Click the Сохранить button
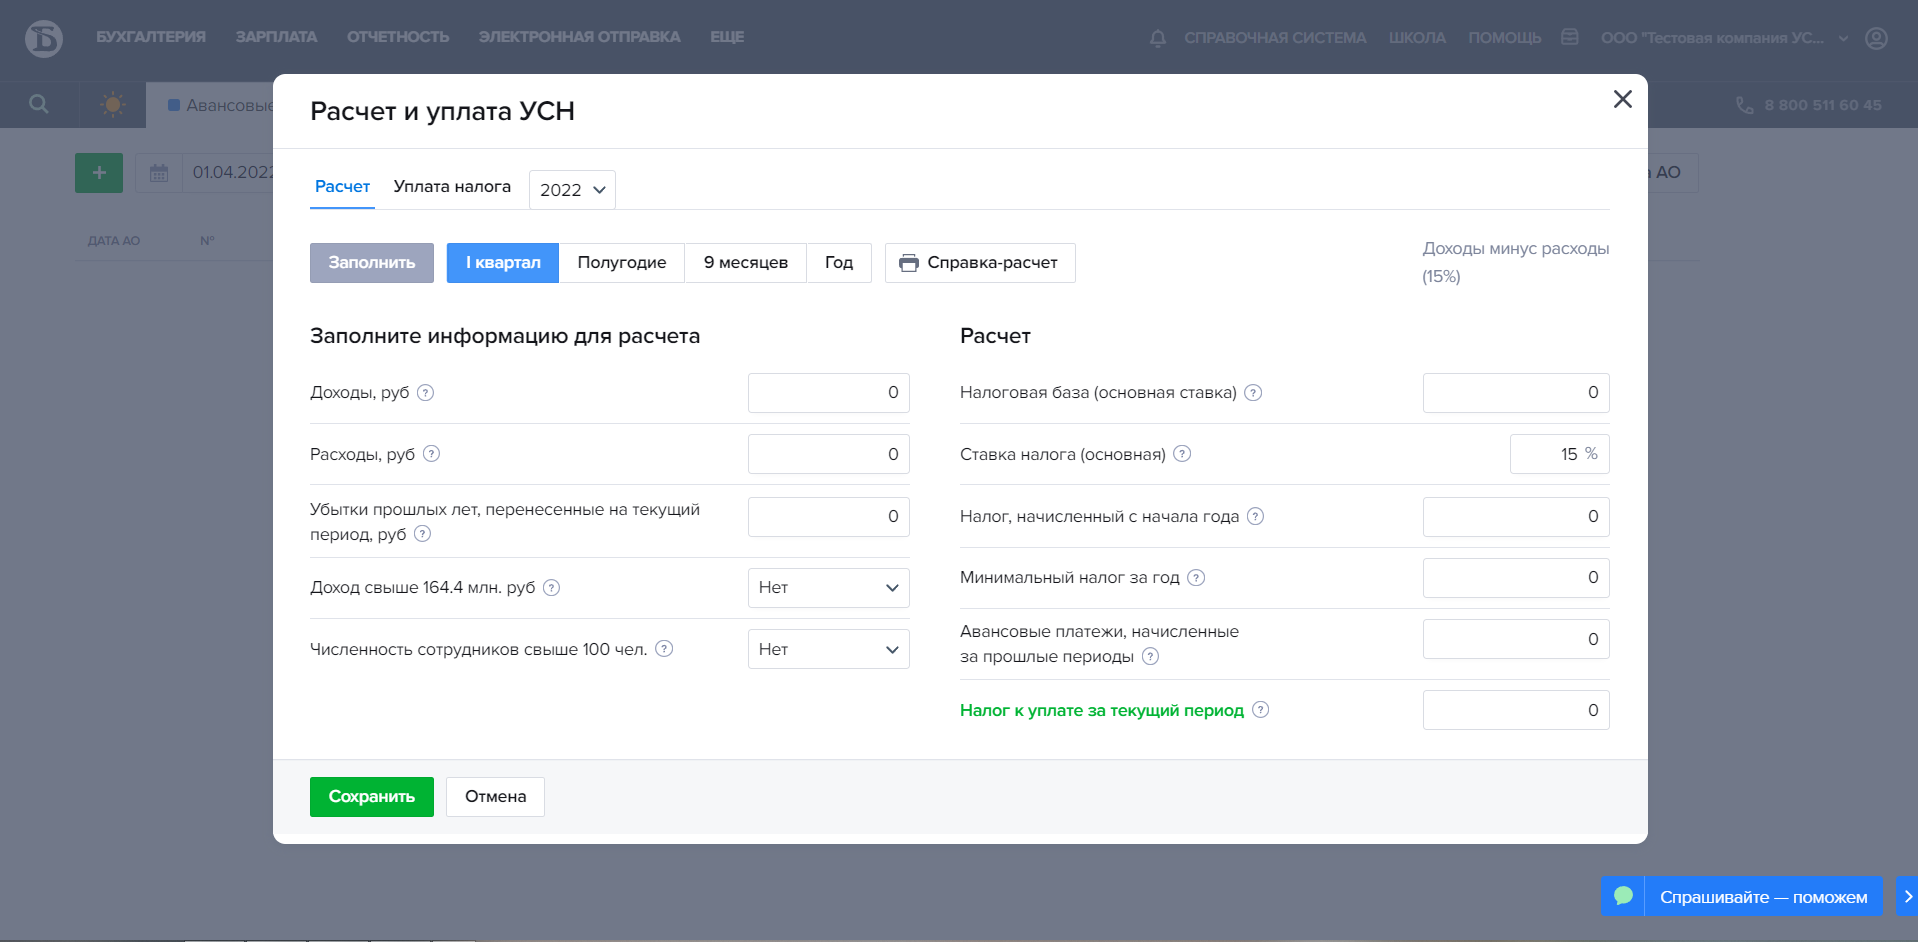This screenshot has height=942, width=1918. 372,797
